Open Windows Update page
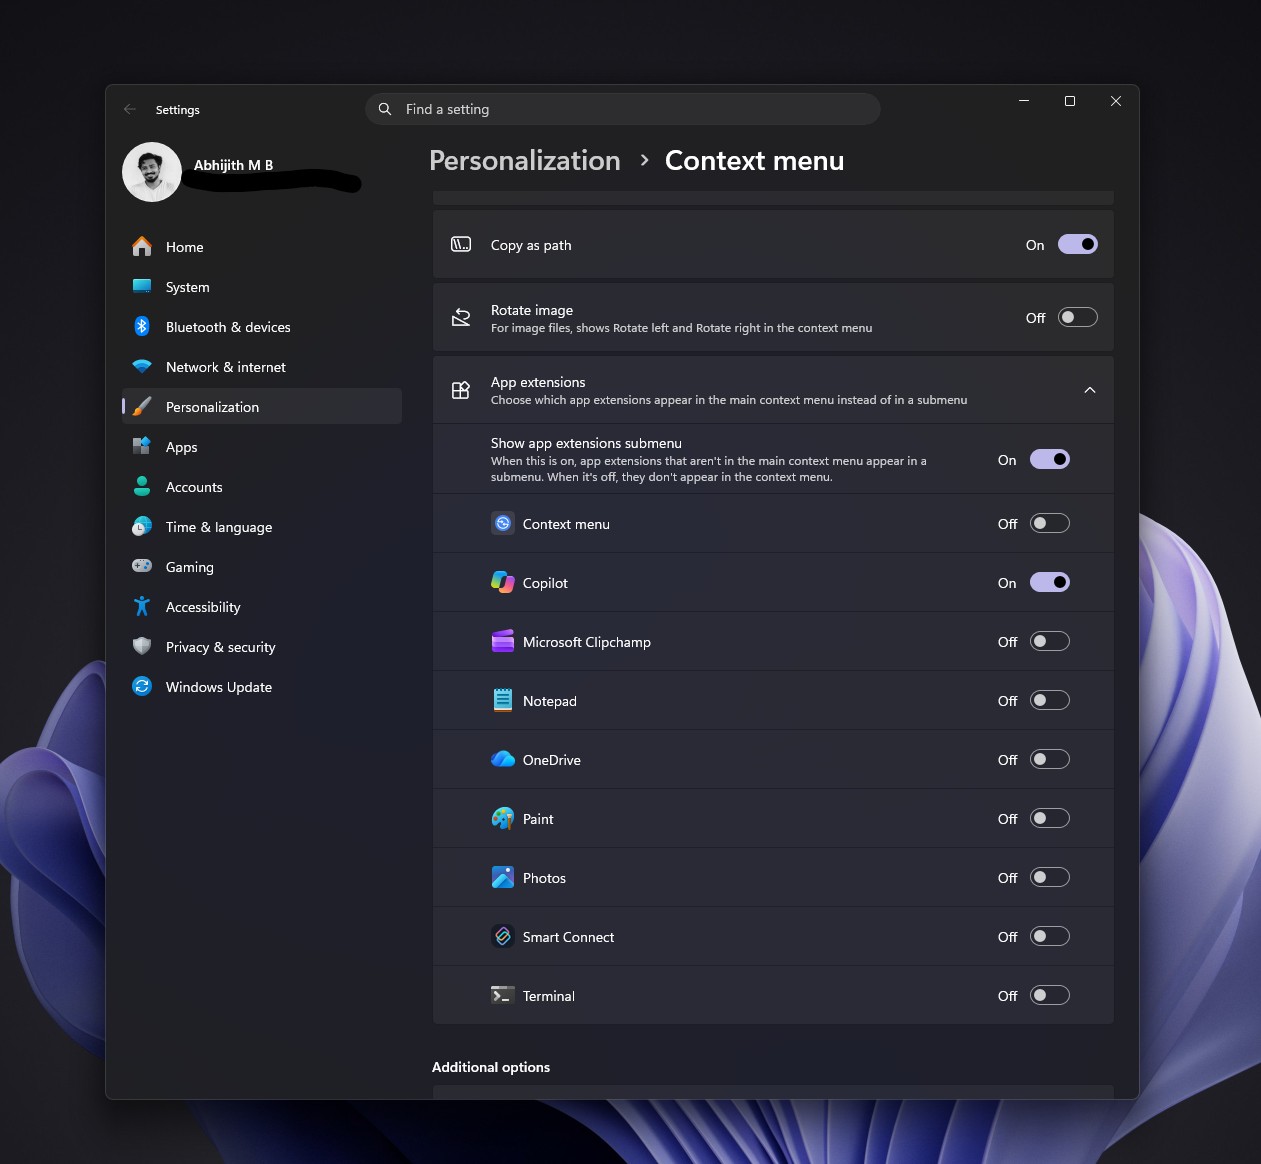Image resolution: width=1261 pixels, height=1164 pixels. coord(262,686)
